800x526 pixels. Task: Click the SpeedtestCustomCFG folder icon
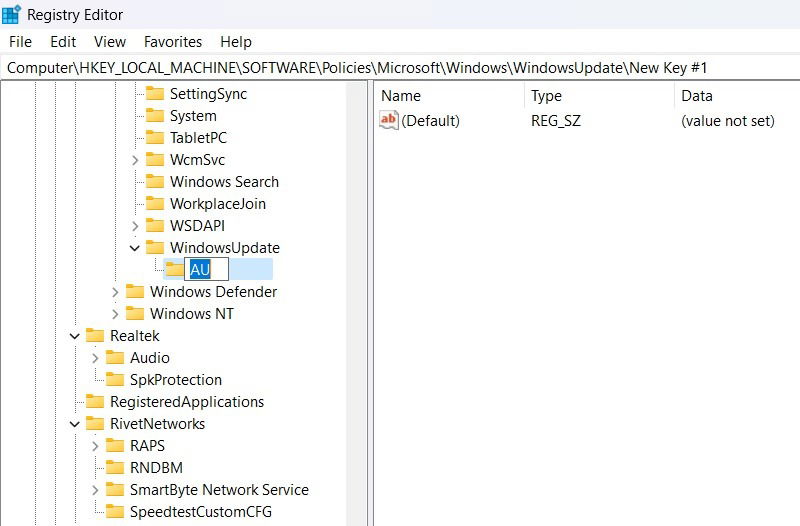tap(115, 511)
